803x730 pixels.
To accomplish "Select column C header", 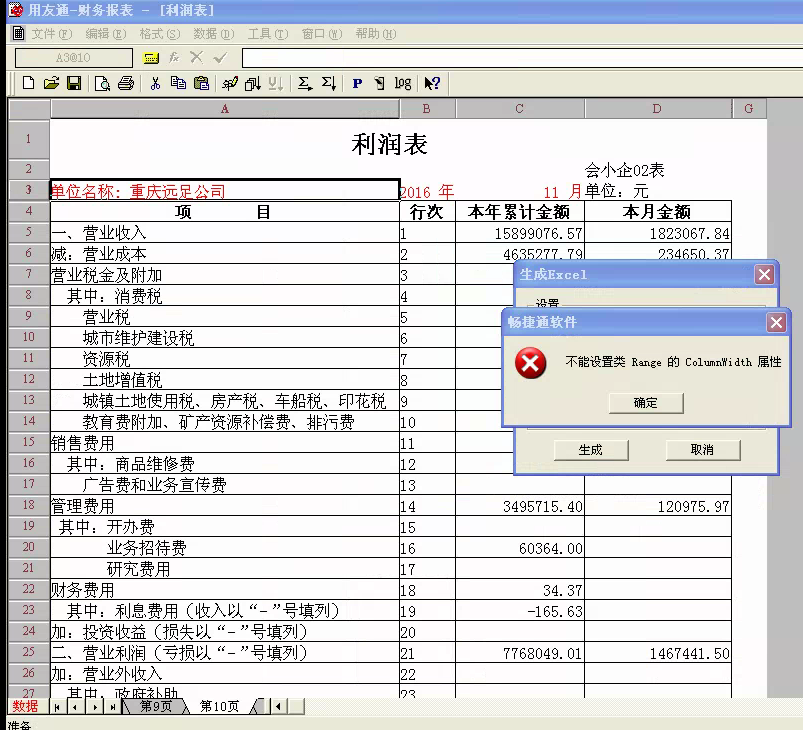I will click(x=520, y=109).
